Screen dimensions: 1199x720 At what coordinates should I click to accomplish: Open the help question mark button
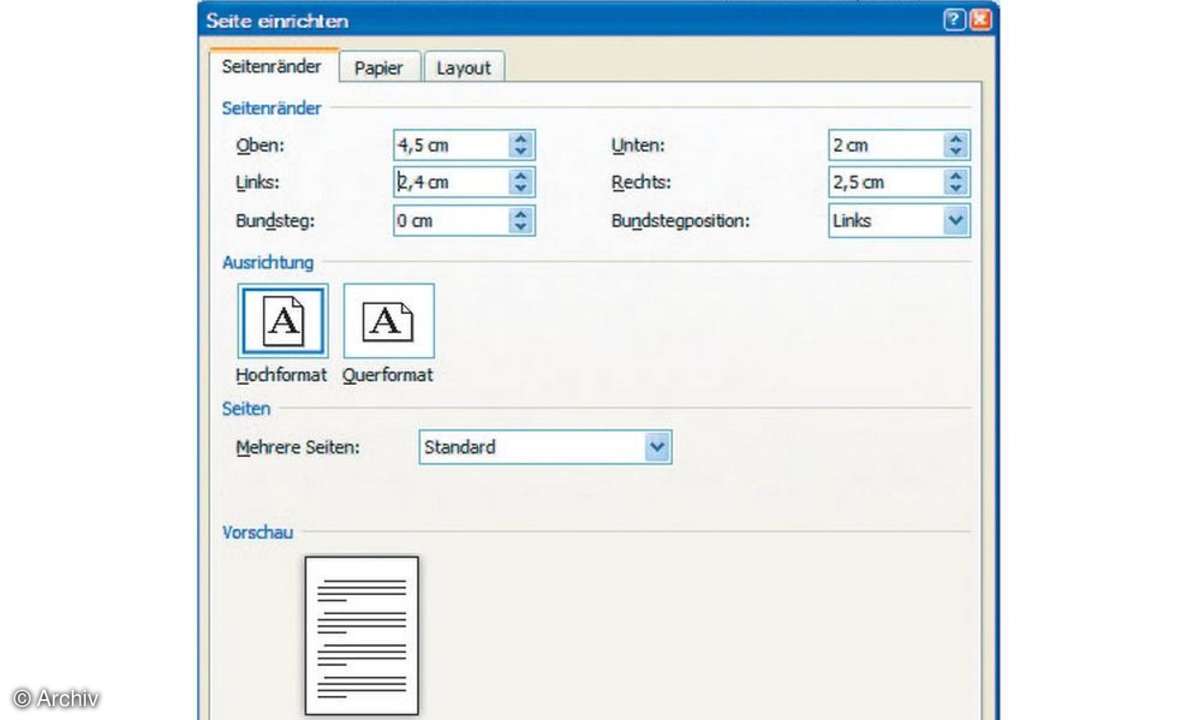[x=954, y=20]
